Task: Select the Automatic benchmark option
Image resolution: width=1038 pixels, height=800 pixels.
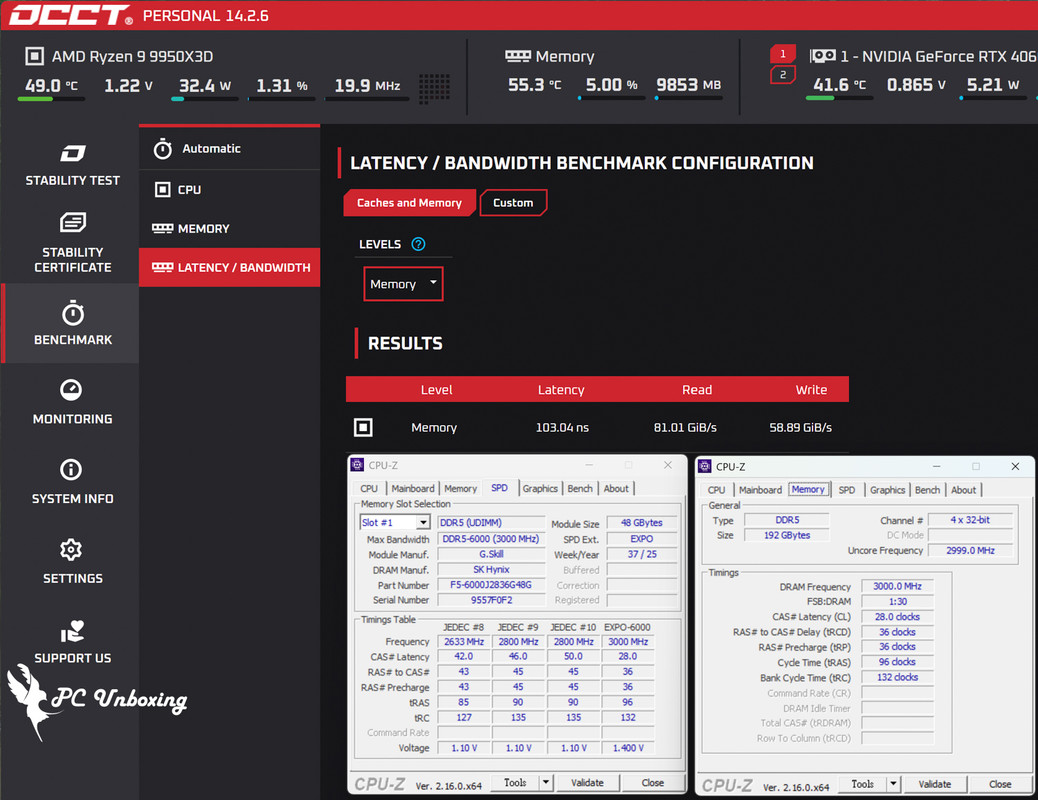Action: tap(230, 149)
